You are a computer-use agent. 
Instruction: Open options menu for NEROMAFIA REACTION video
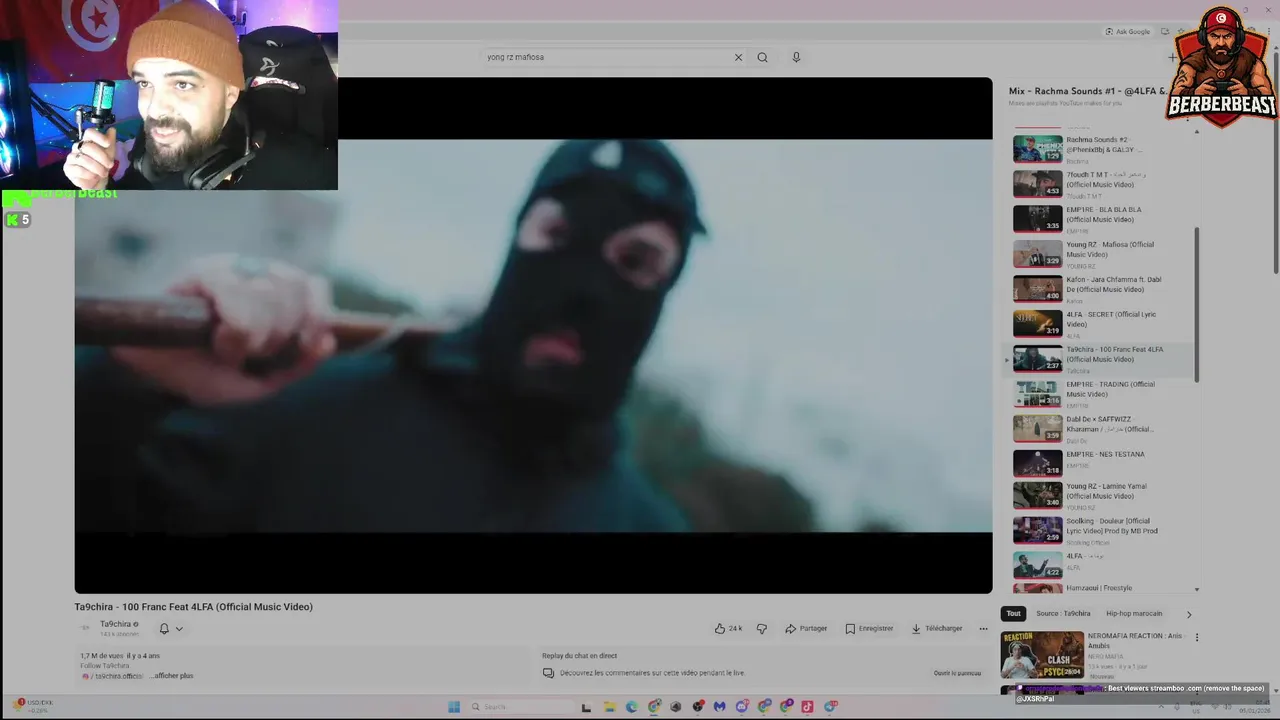tap(1196, 637)
